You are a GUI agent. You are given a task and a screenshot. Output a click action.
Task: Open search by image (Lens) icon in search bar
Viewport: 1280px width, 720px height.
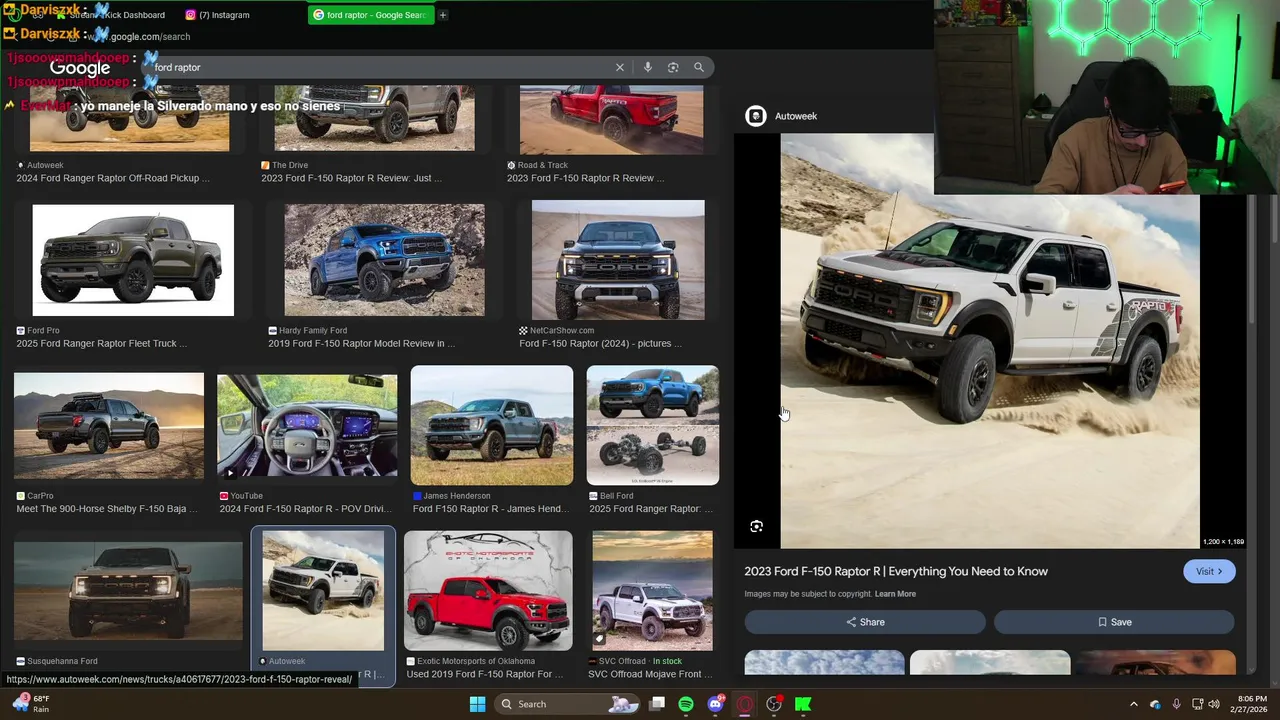pos(673,67)
